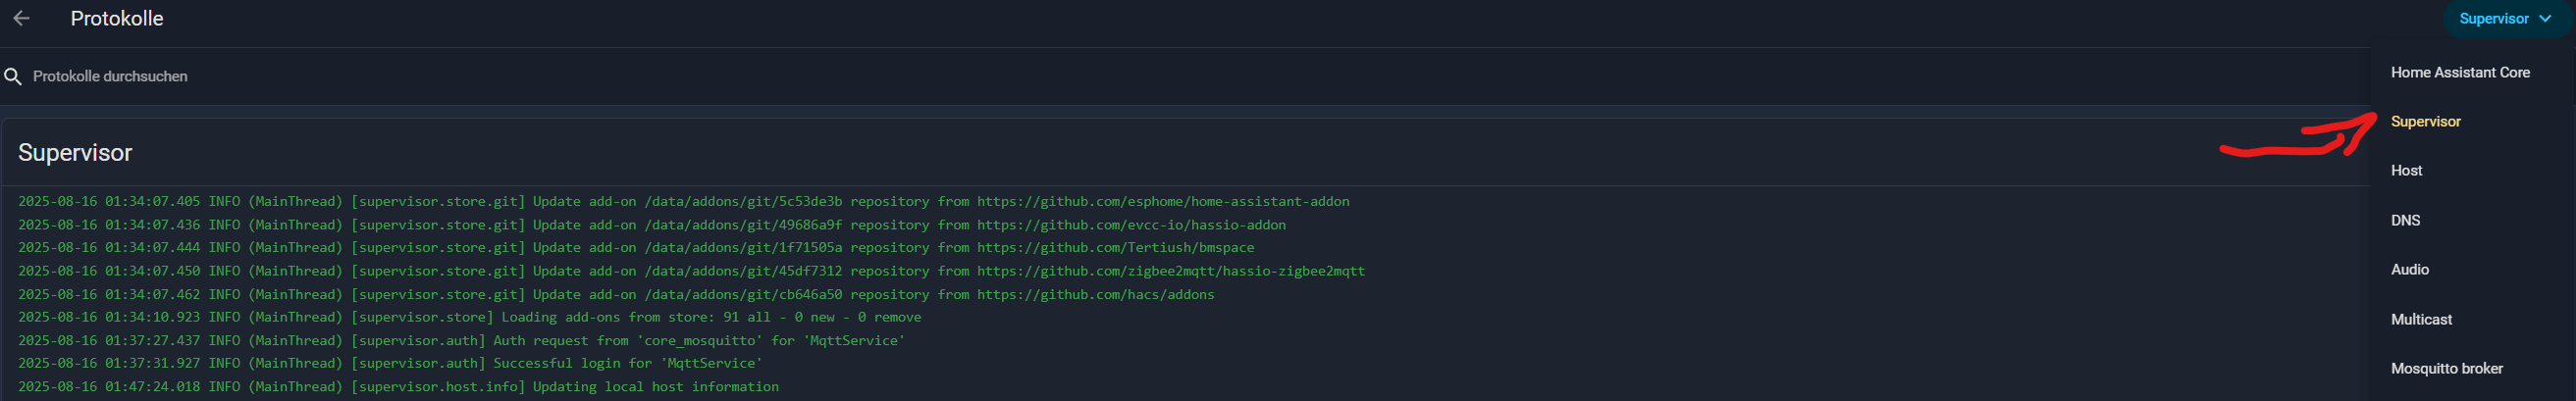Click the Supervisor card heading
The height and width of the screenshot is (401, 2576).
[75, 152]
